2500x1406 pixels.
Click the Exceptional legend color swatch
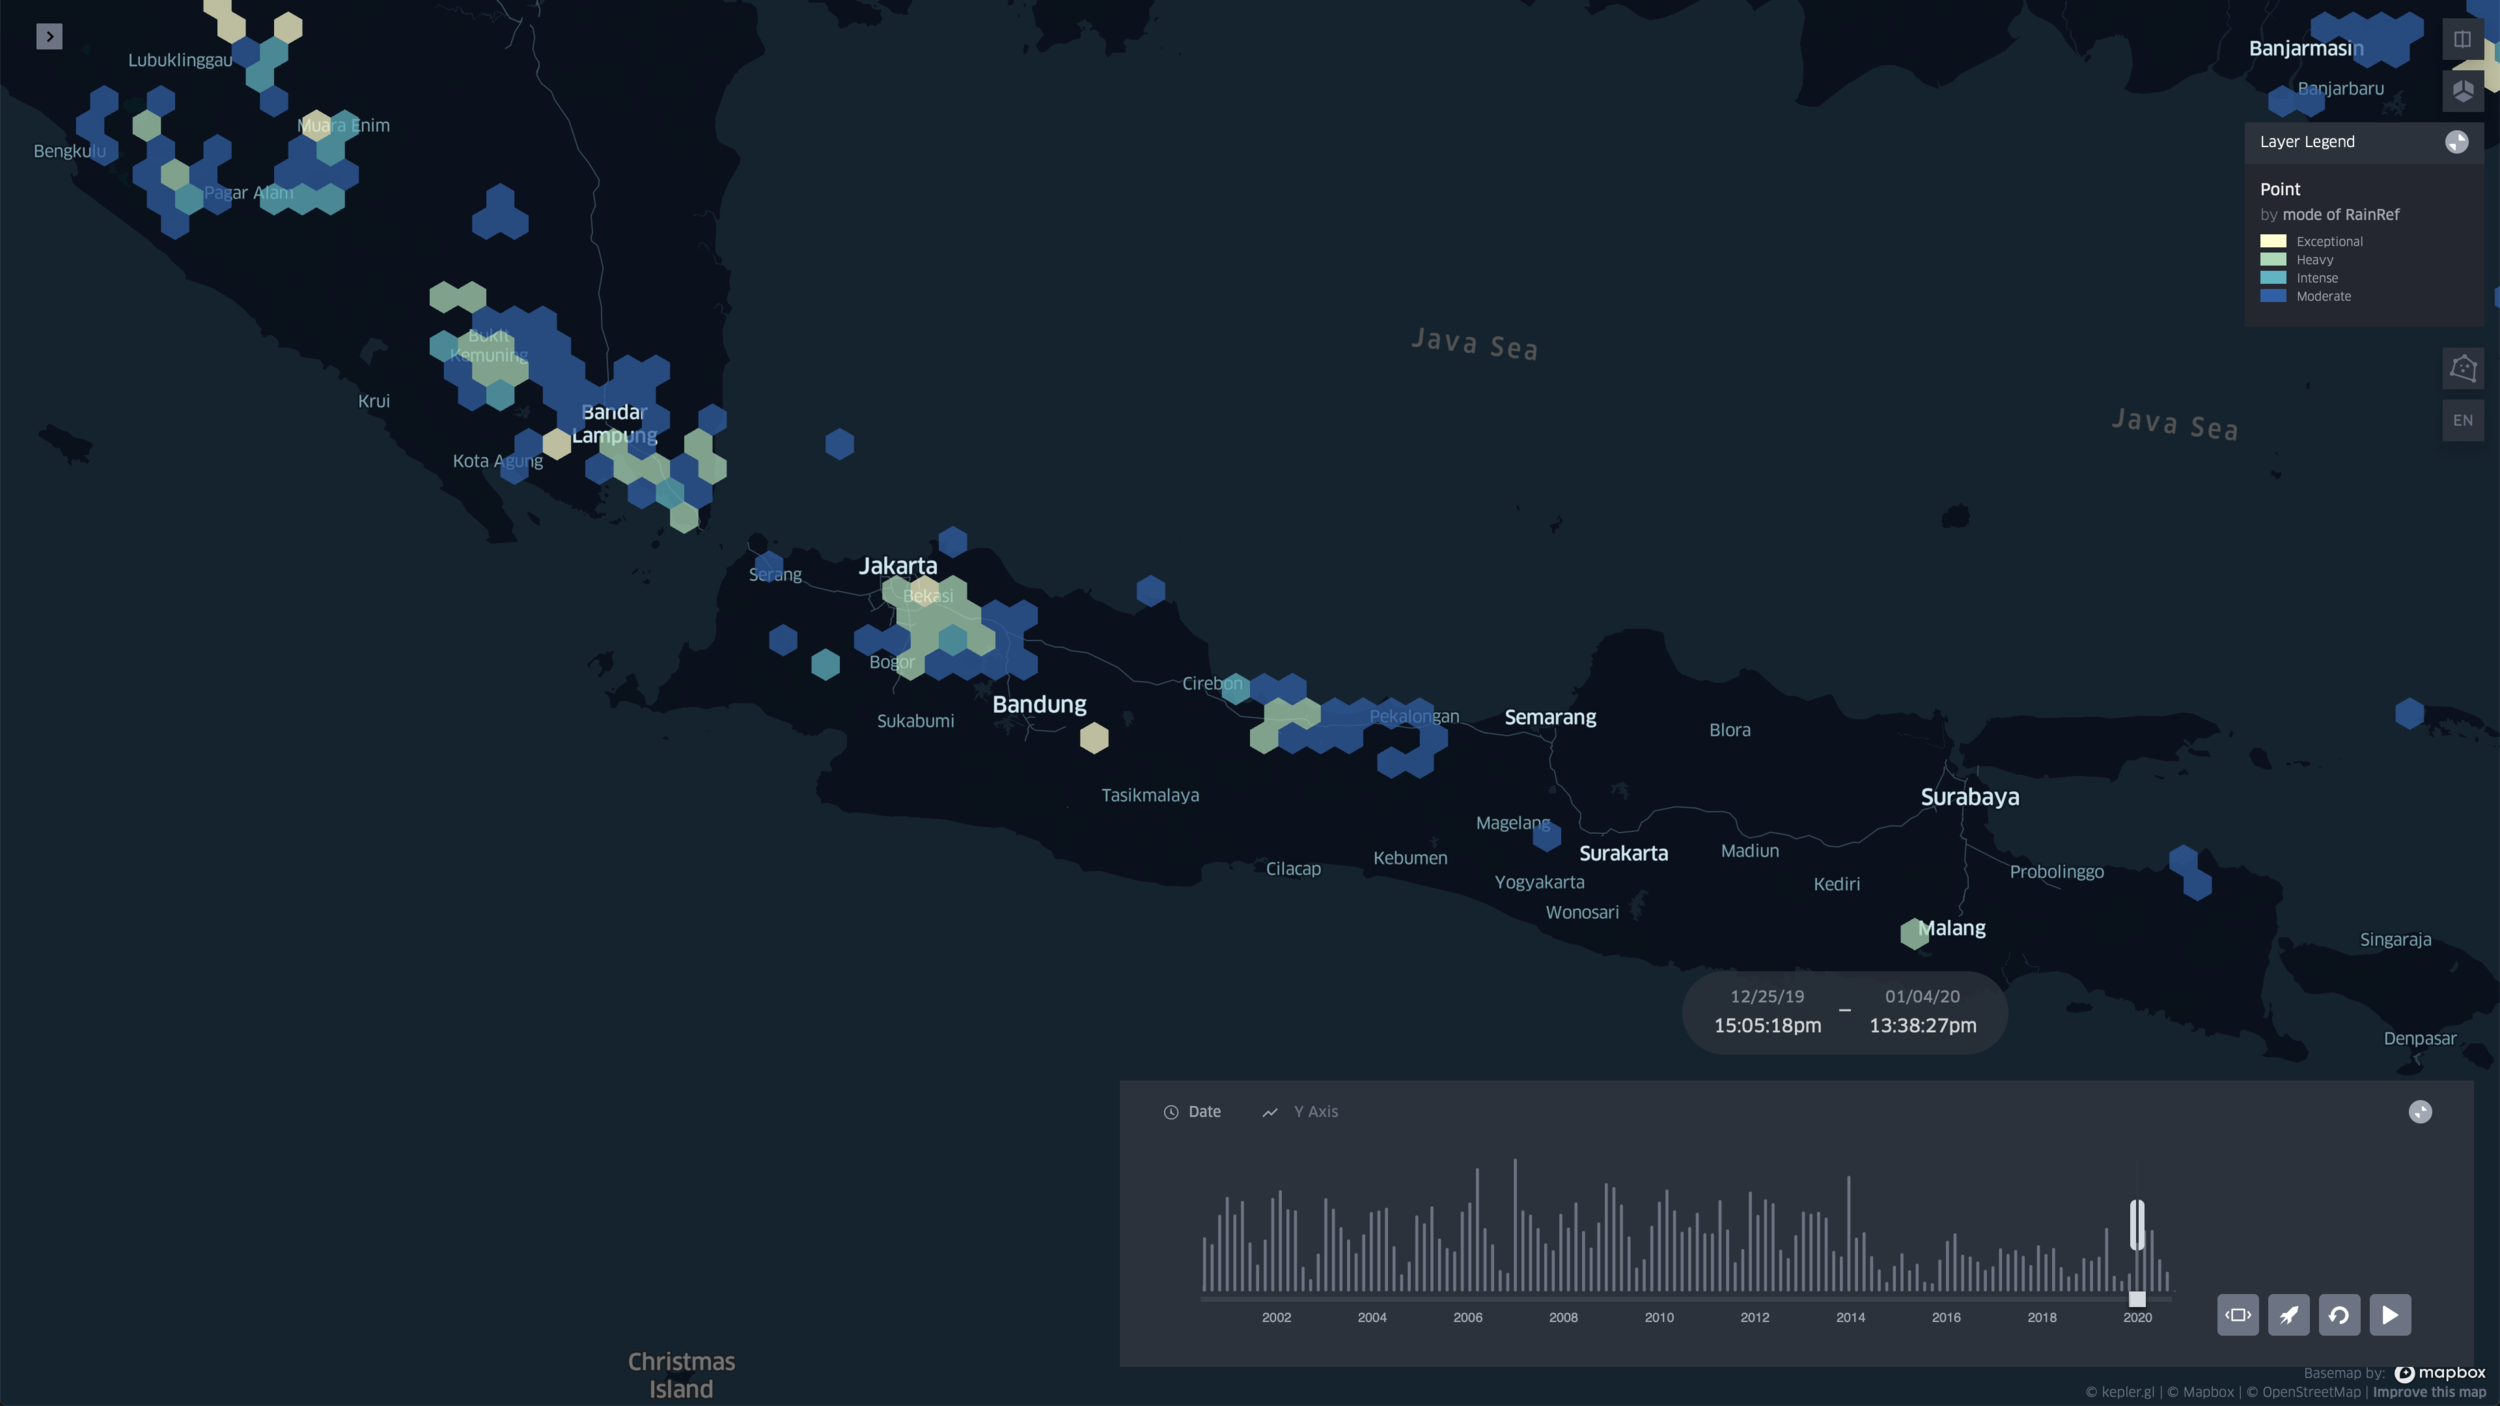2273,241
